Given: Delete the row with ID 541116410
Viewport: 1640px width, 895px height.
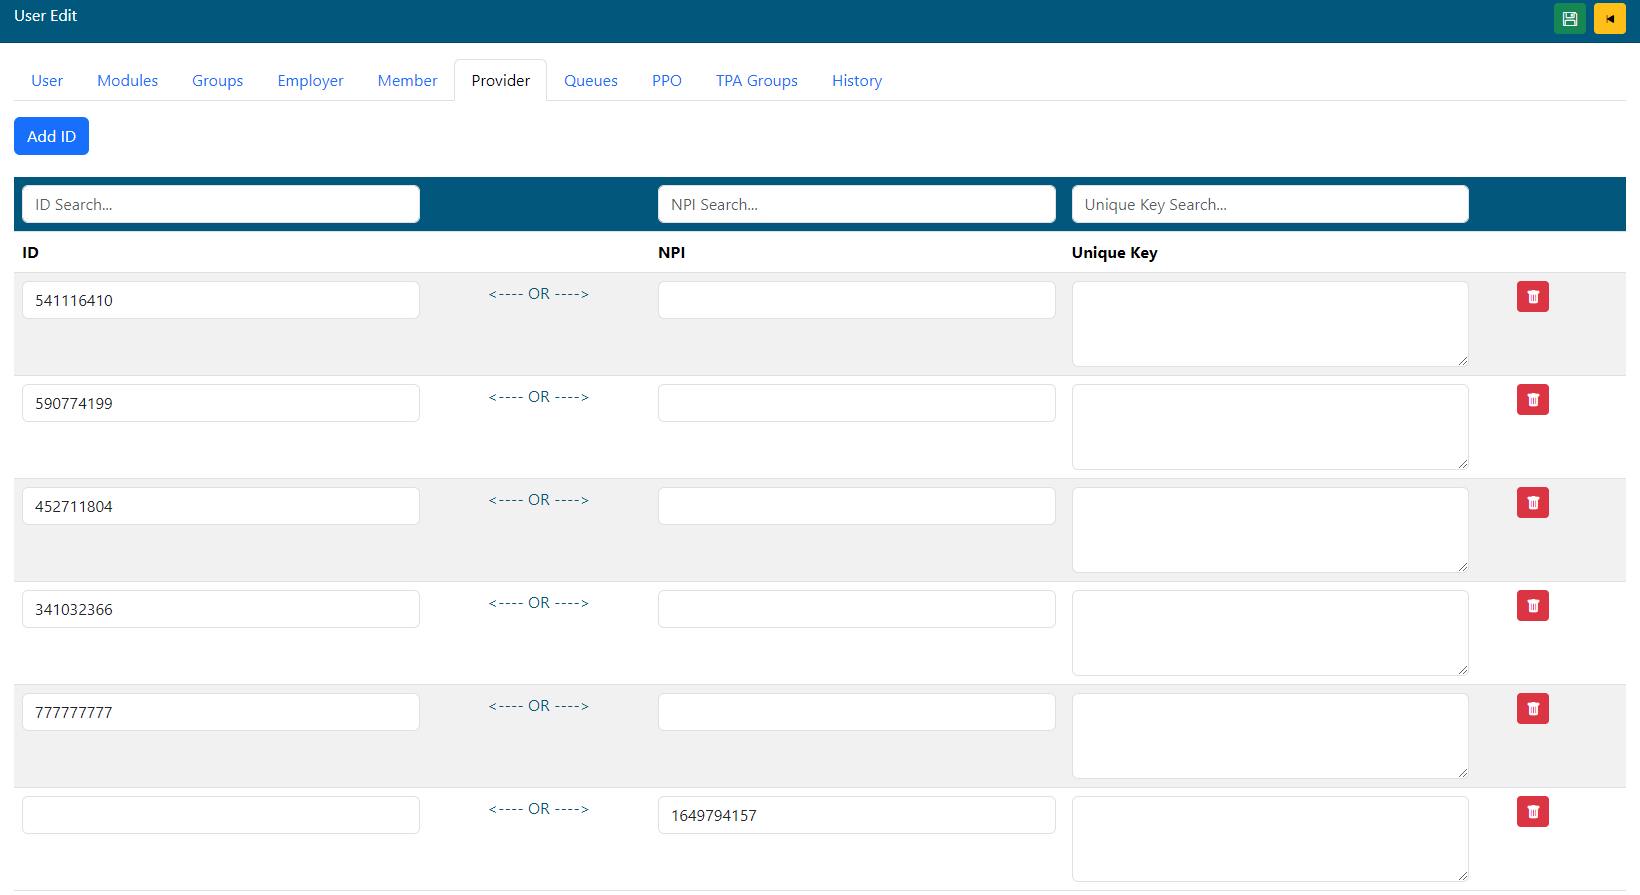Looking at the screenshot, I should click(x=1532, y=297).
